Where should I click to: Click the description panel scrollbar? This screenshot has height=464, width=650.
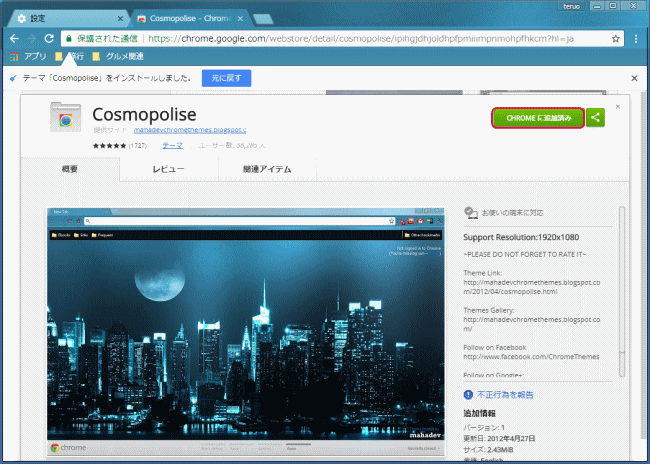point(622,292)
